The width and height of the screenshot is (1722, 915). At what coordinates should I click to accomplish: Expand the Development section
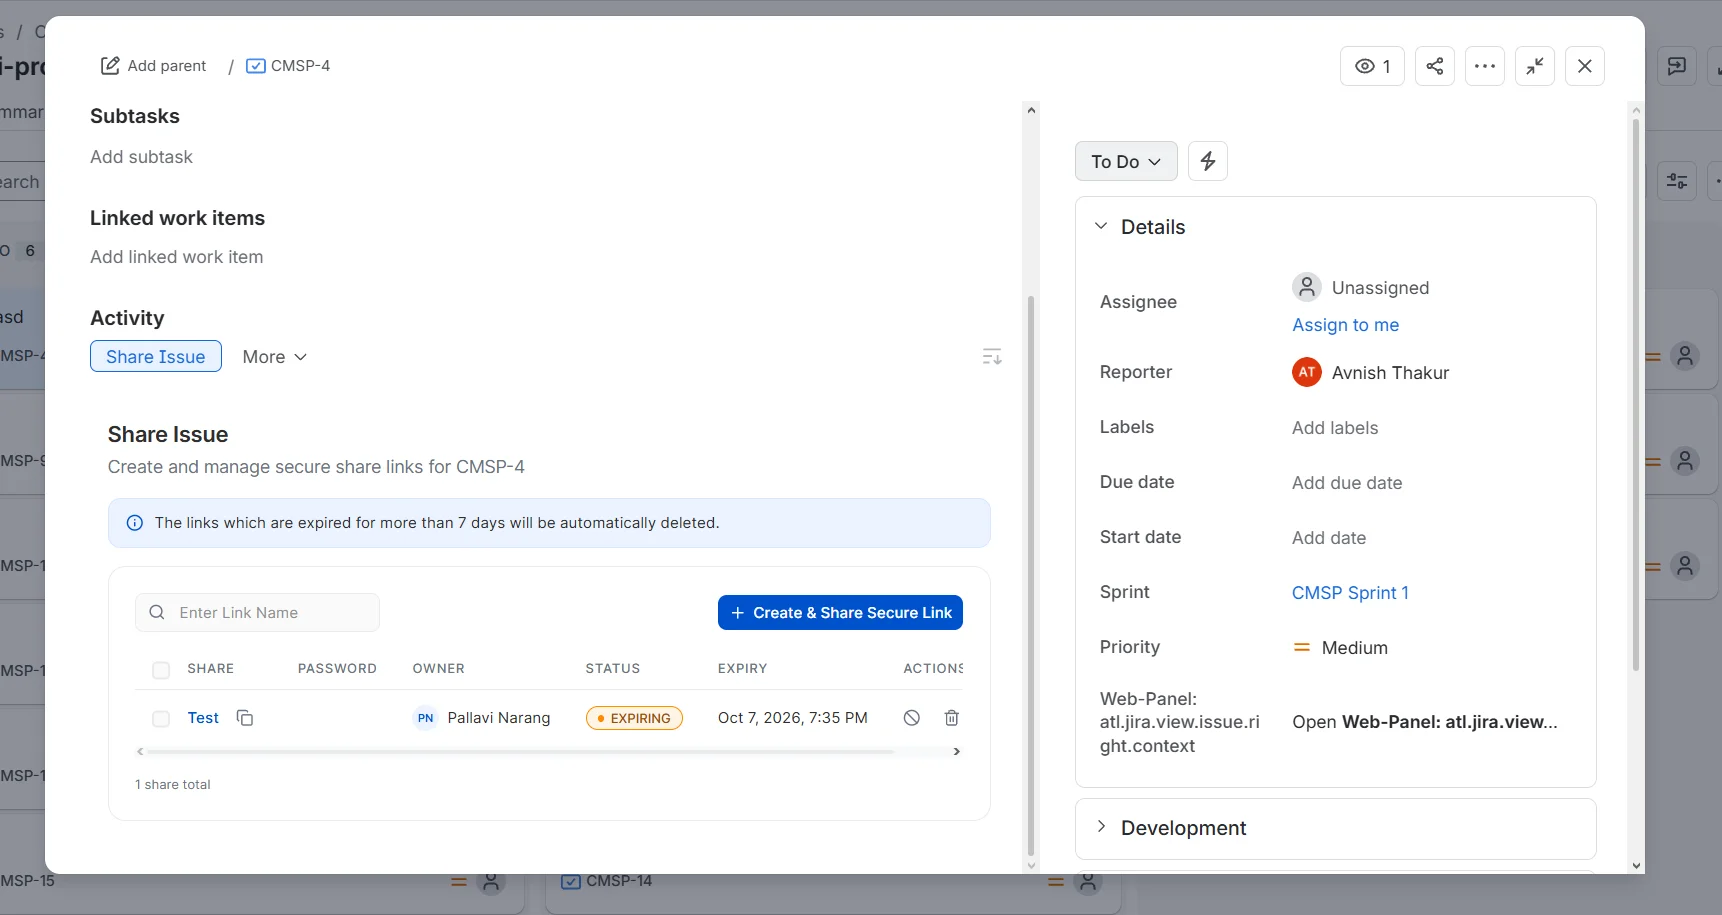tap(1101, 826)
